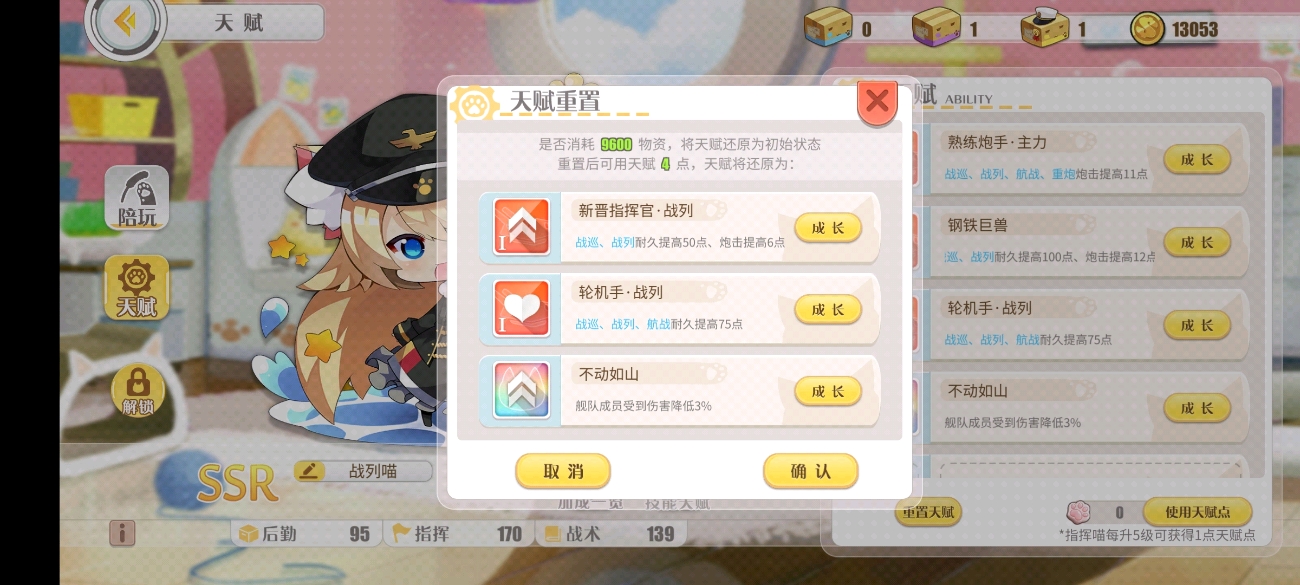Click 成长 for 不动如山 in dialog
This screenshot has width=1300, height=585.
click(828, 391)
